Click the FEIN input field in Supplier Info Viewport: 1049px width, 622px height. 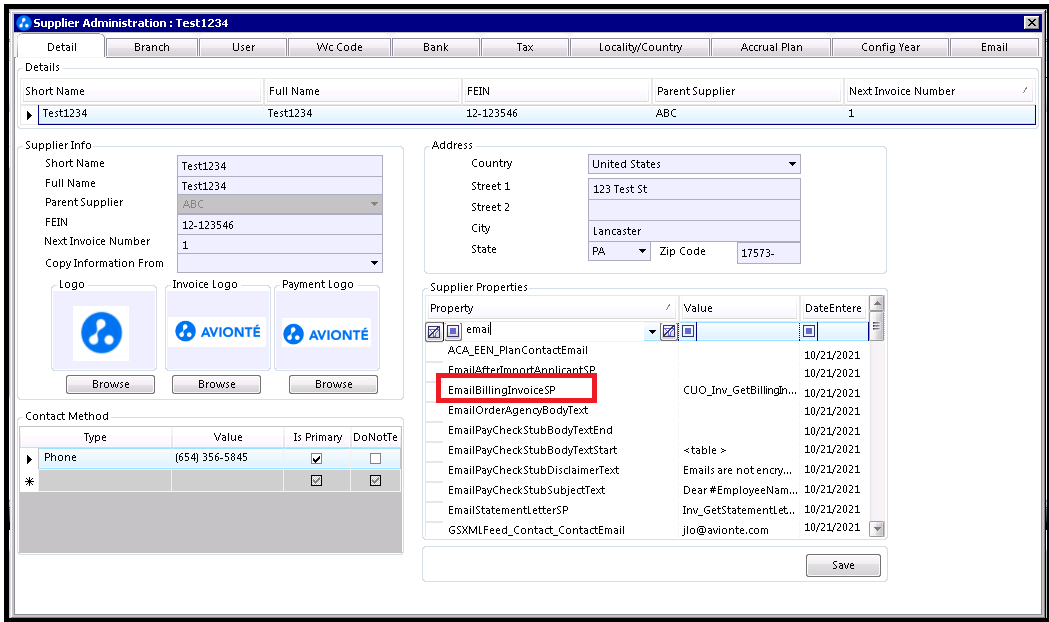(280, 225)
